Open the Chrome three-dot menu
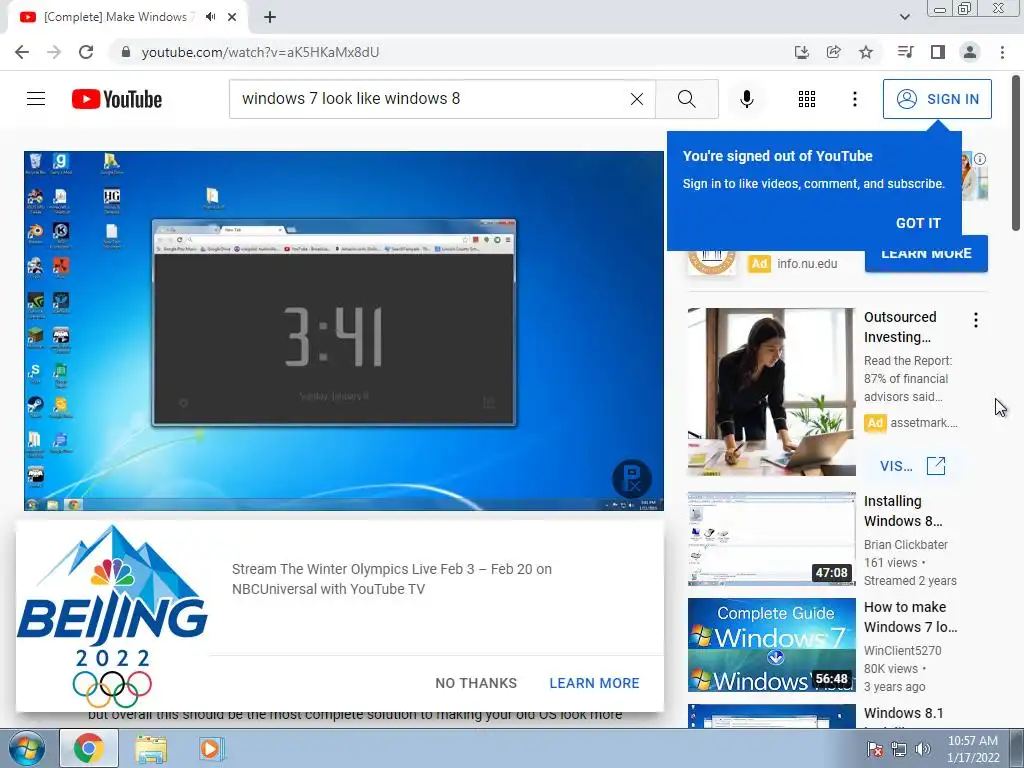 point(1002,52)
